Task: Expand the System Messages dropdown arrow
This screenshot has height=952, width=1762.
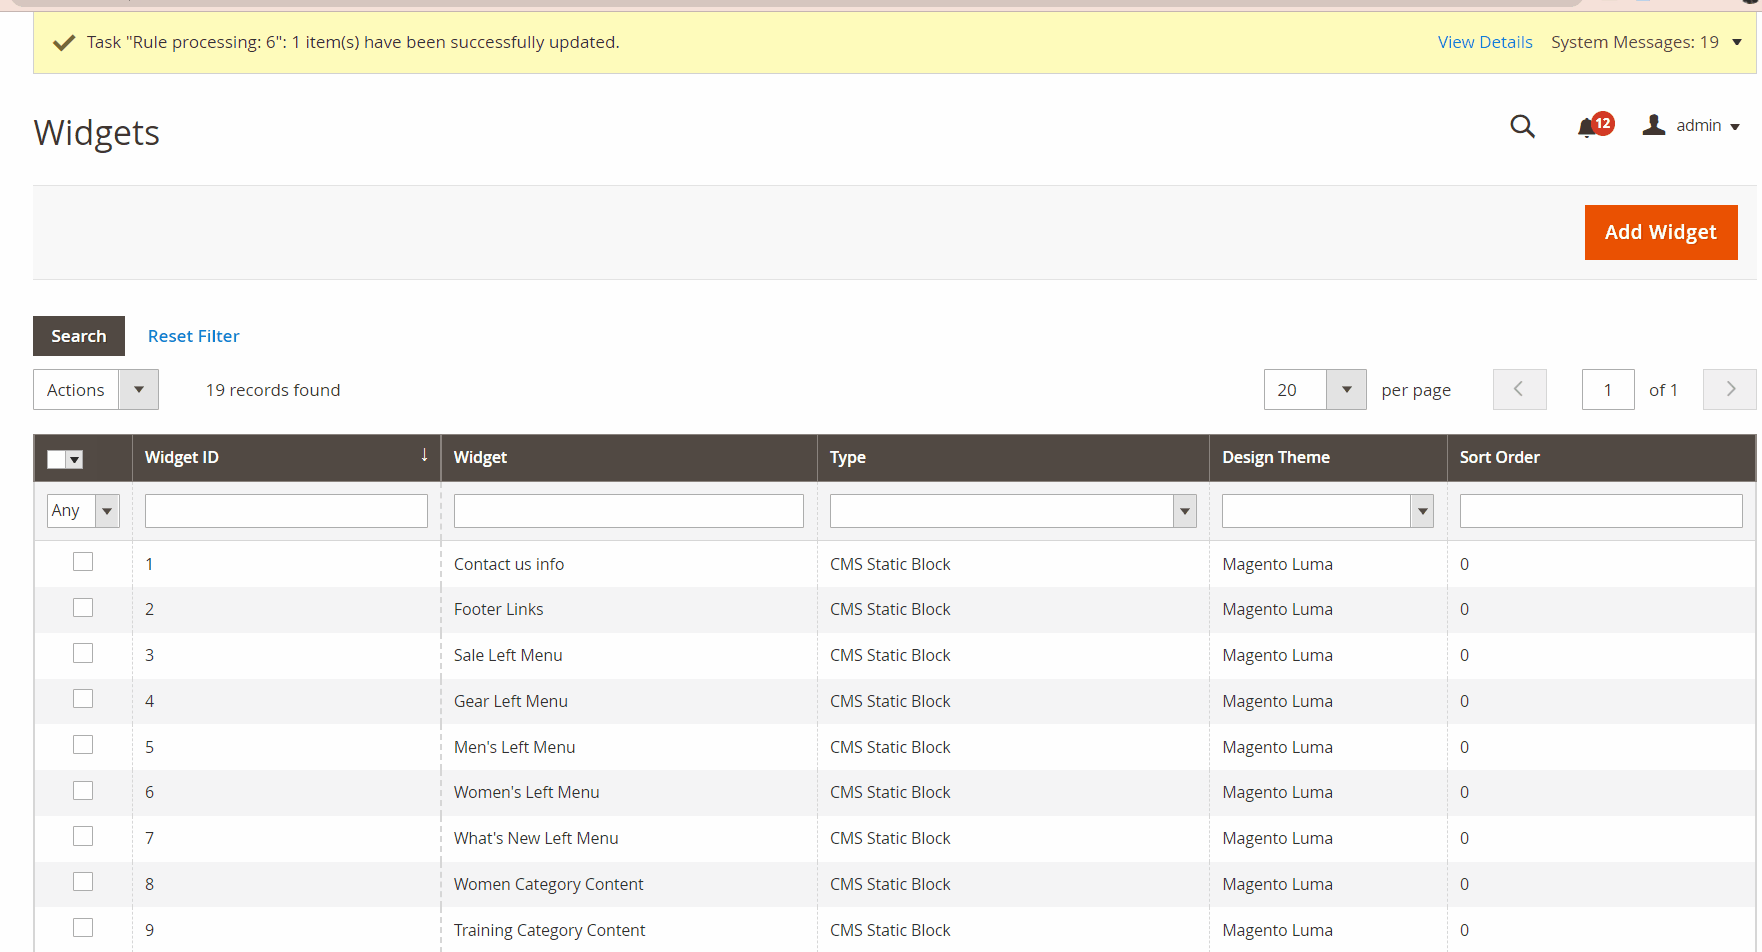Action: [1737, 42]
